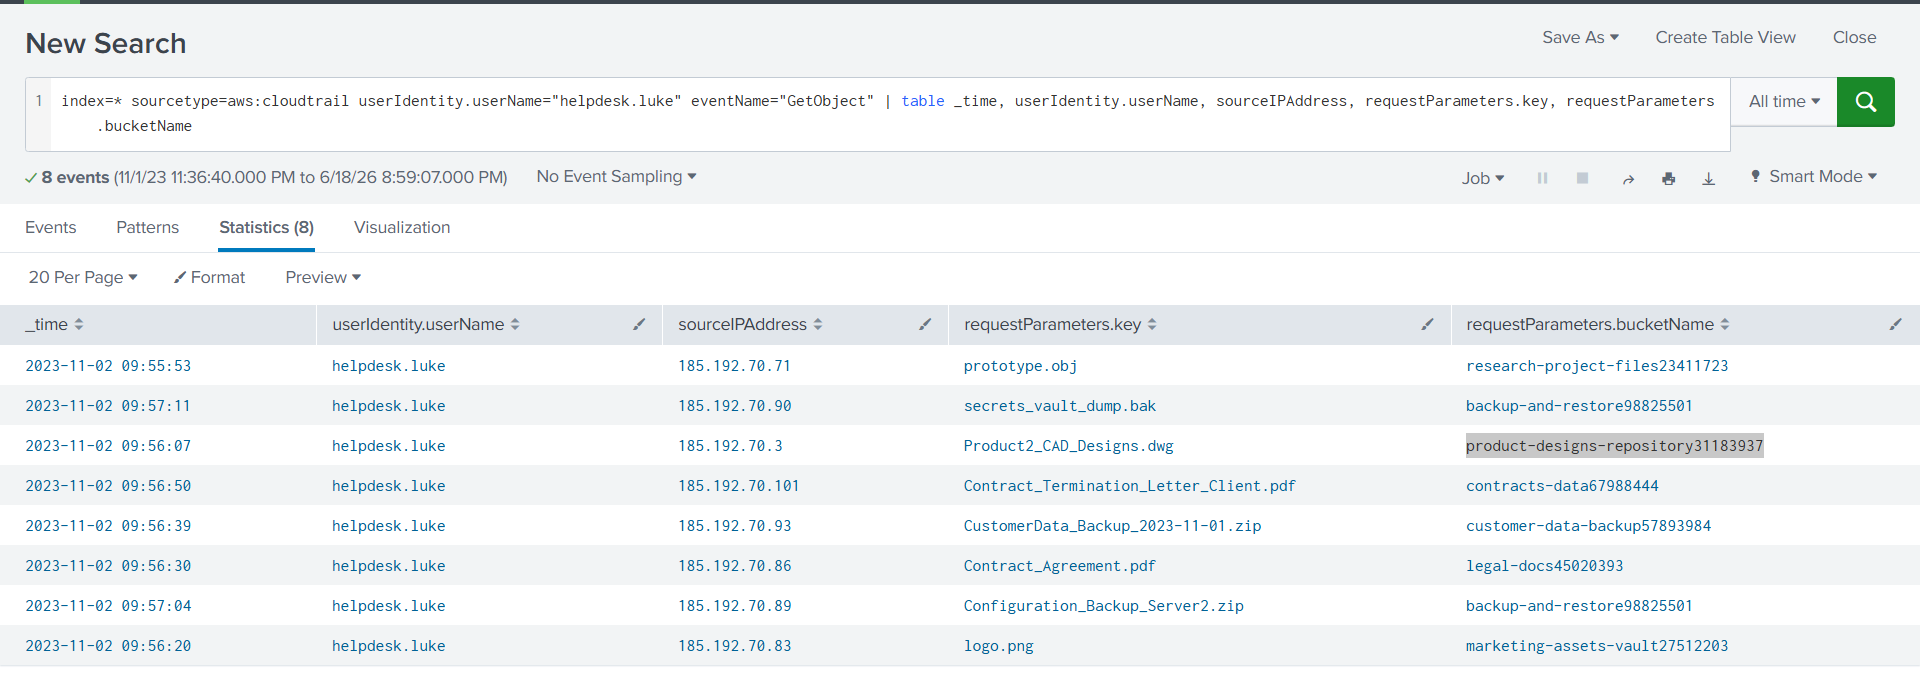Click IP address 185.192.70.101
The image size is (1920, 682).
[x=738, y=486]
